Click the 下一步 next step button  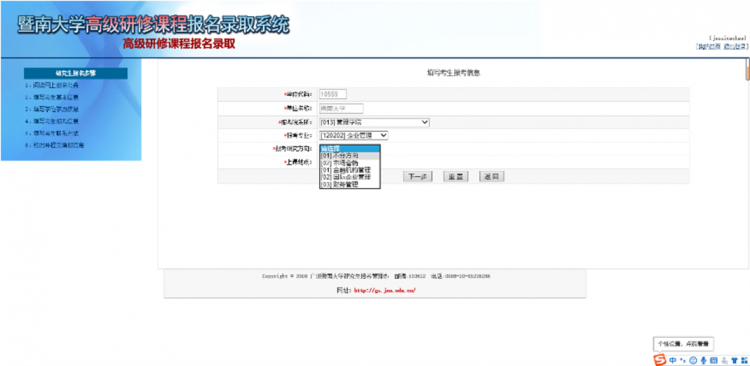point(418,177)
